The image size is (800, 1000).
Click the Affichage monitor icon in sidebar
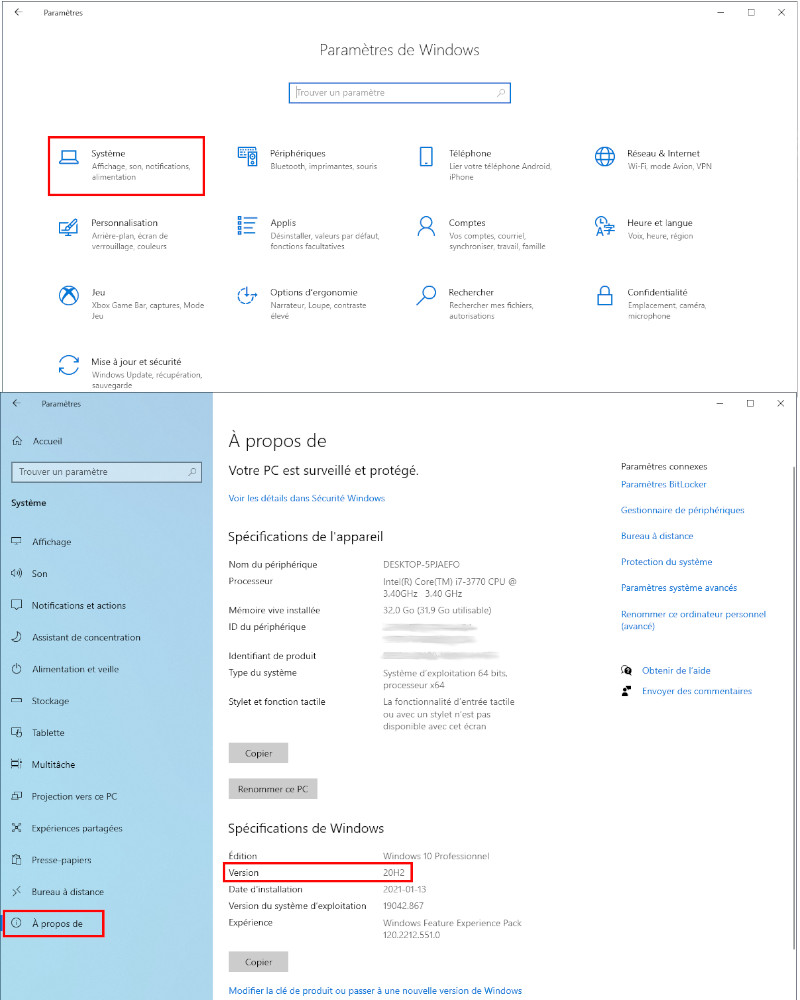click(x=17, y=541)
